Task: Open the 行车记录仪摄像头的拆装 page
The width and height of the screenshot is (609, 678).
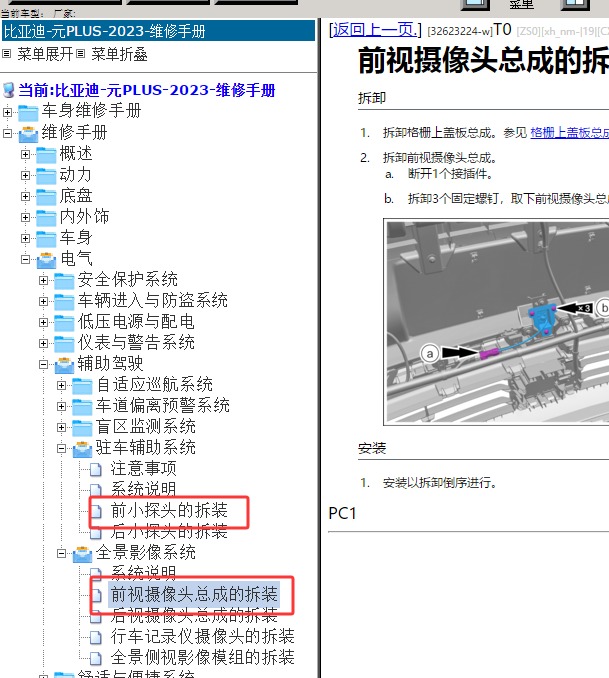Action: [202, 636]
